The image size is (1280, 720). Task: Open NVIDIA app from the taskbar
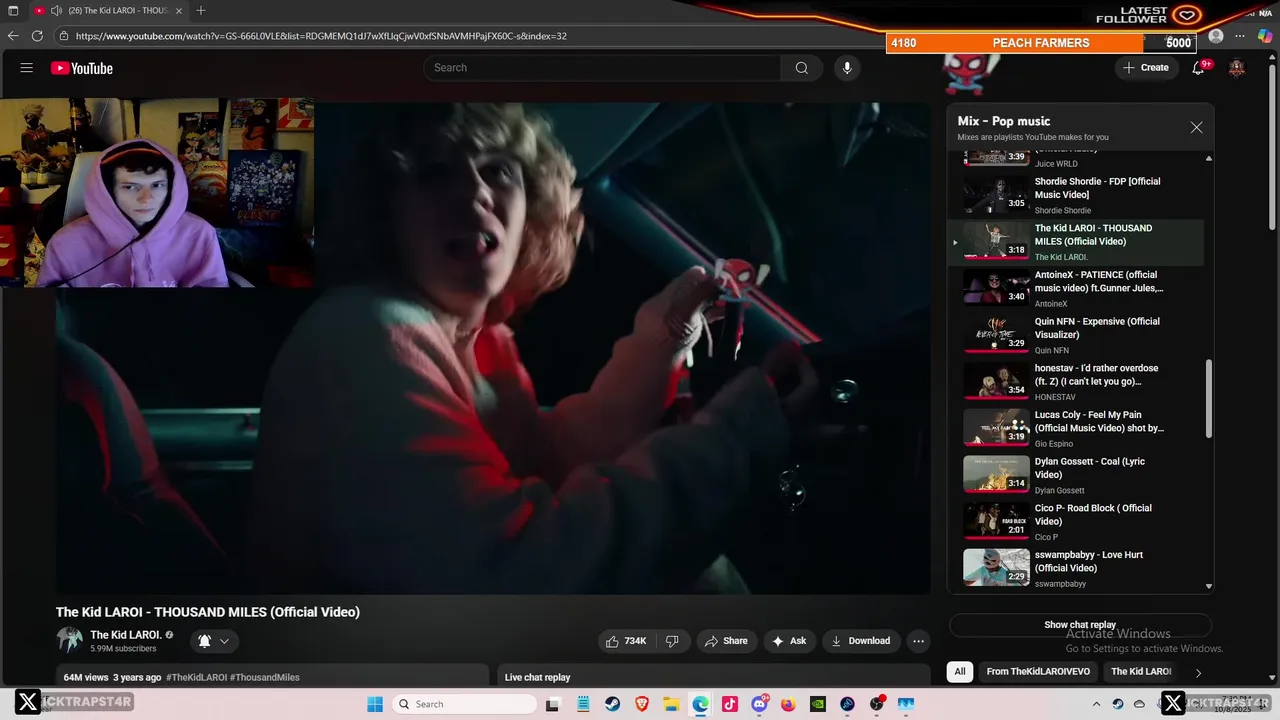coord(818,704)
